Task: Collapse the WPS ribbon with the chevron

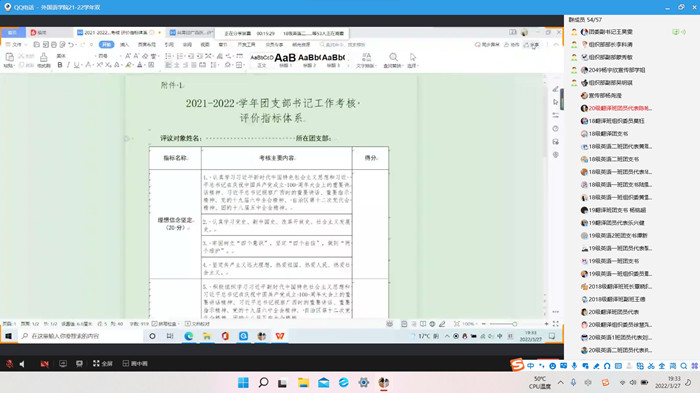Action: coord(556,45)
